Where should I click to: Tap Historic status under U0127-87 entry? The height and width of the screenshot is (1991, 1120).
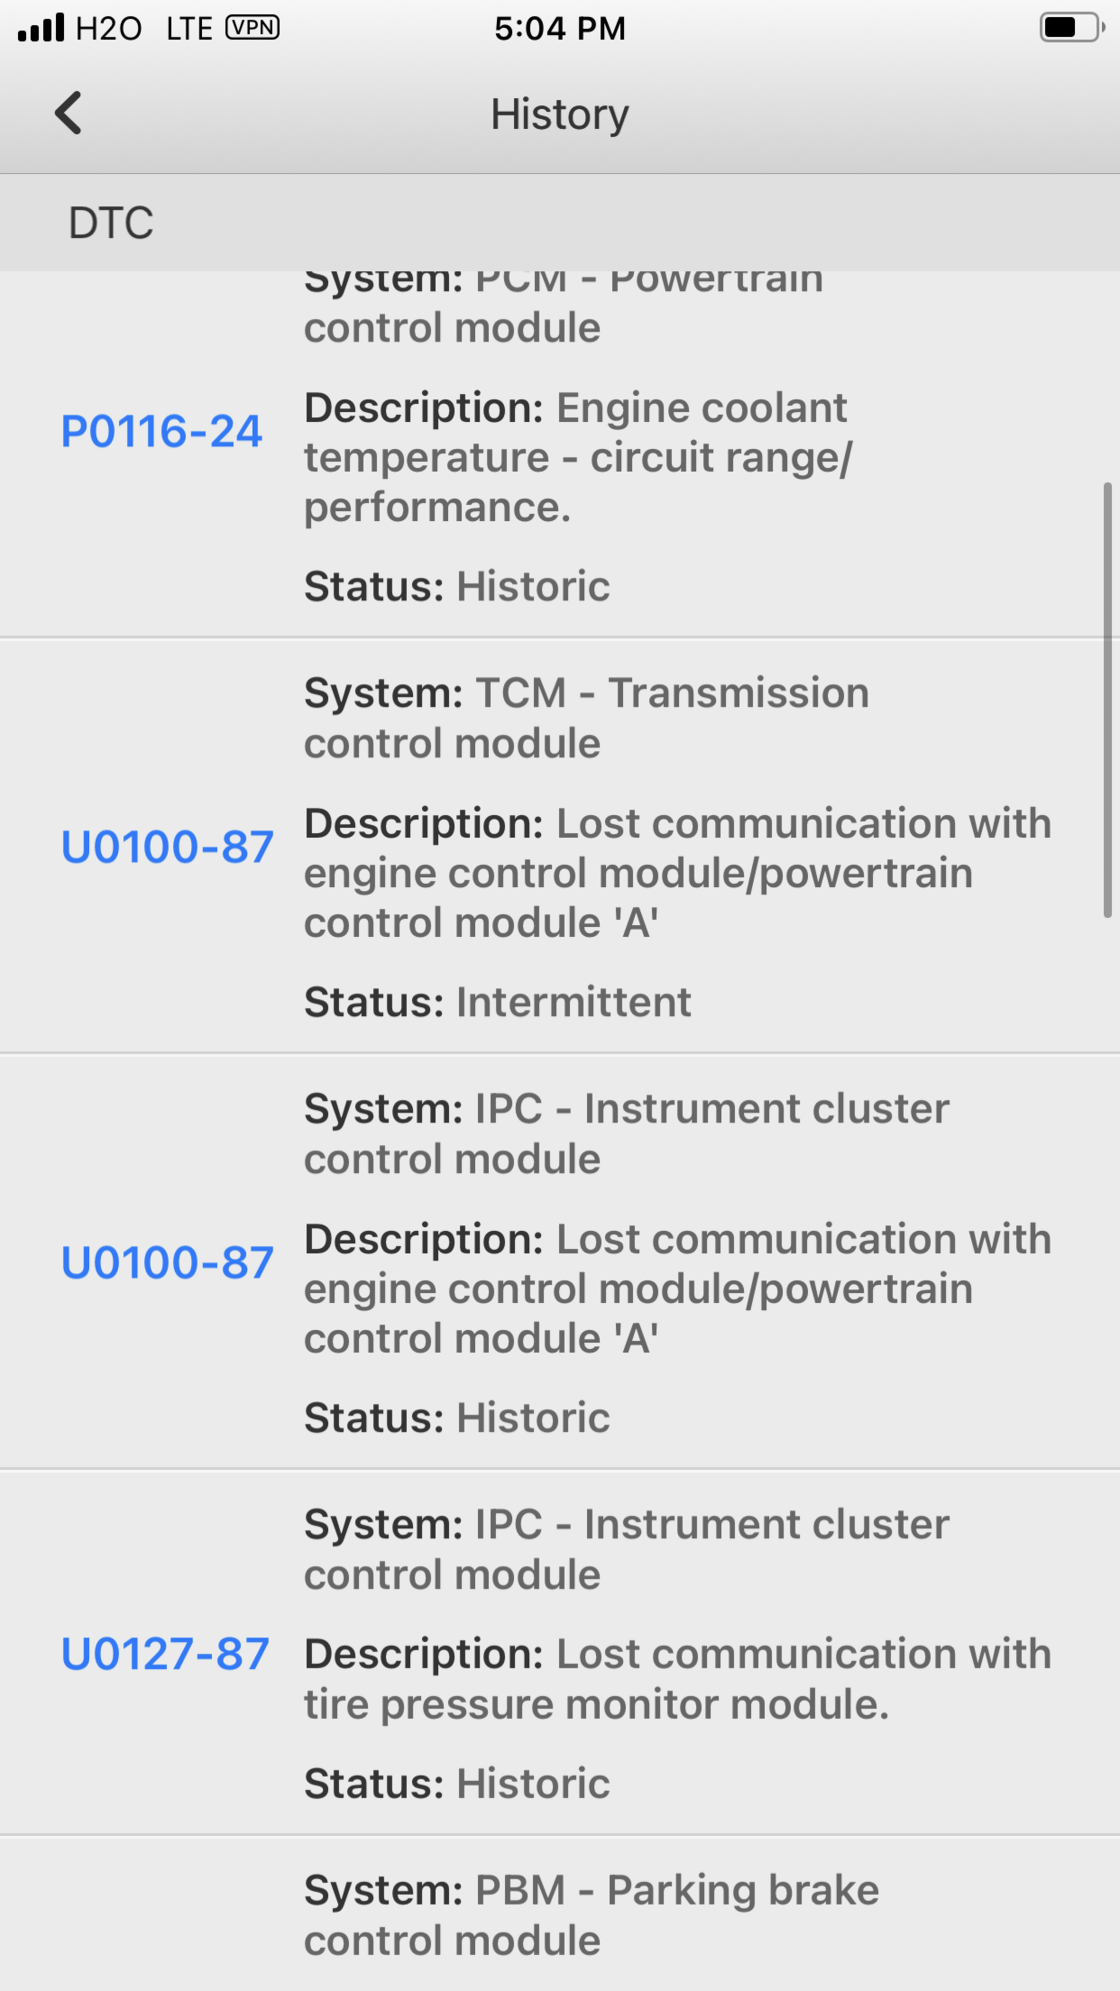[532, 1784]
